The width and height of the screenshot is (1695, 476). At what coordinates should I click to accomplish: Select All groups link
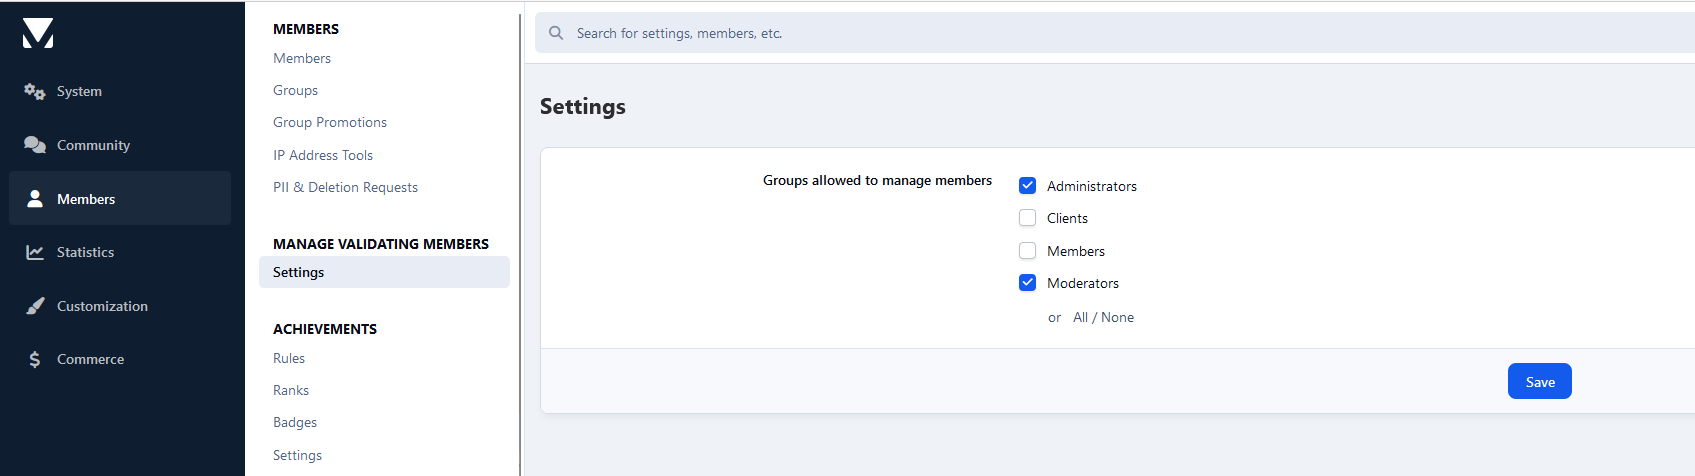[1080, 317]
